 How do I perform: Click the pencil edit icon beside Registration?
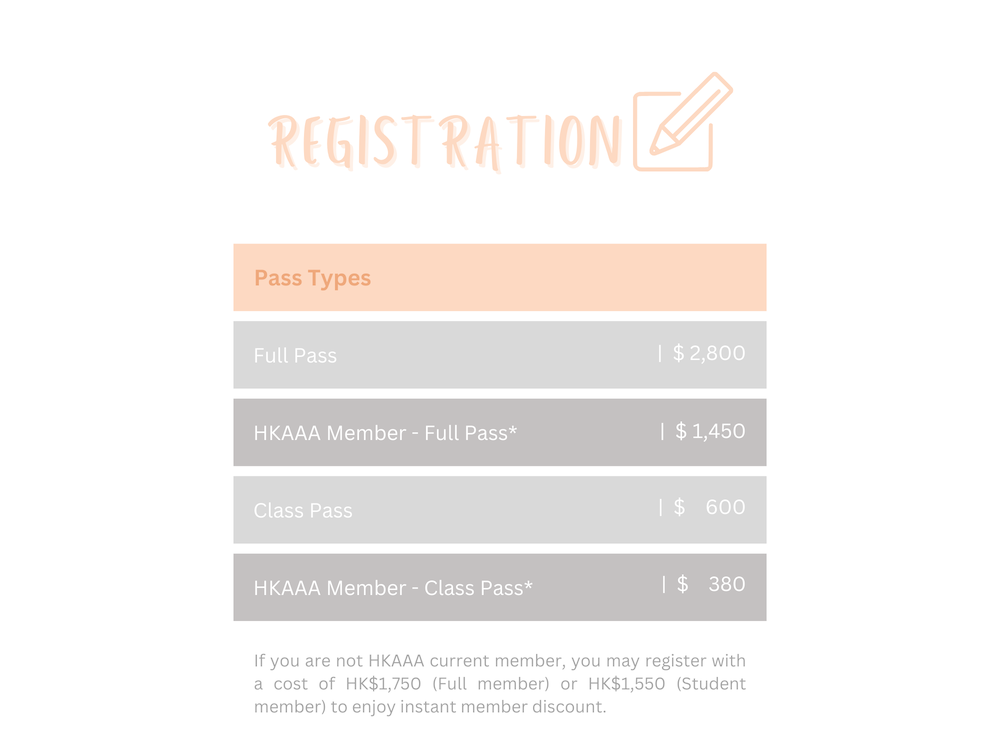(x=682, y=122)
